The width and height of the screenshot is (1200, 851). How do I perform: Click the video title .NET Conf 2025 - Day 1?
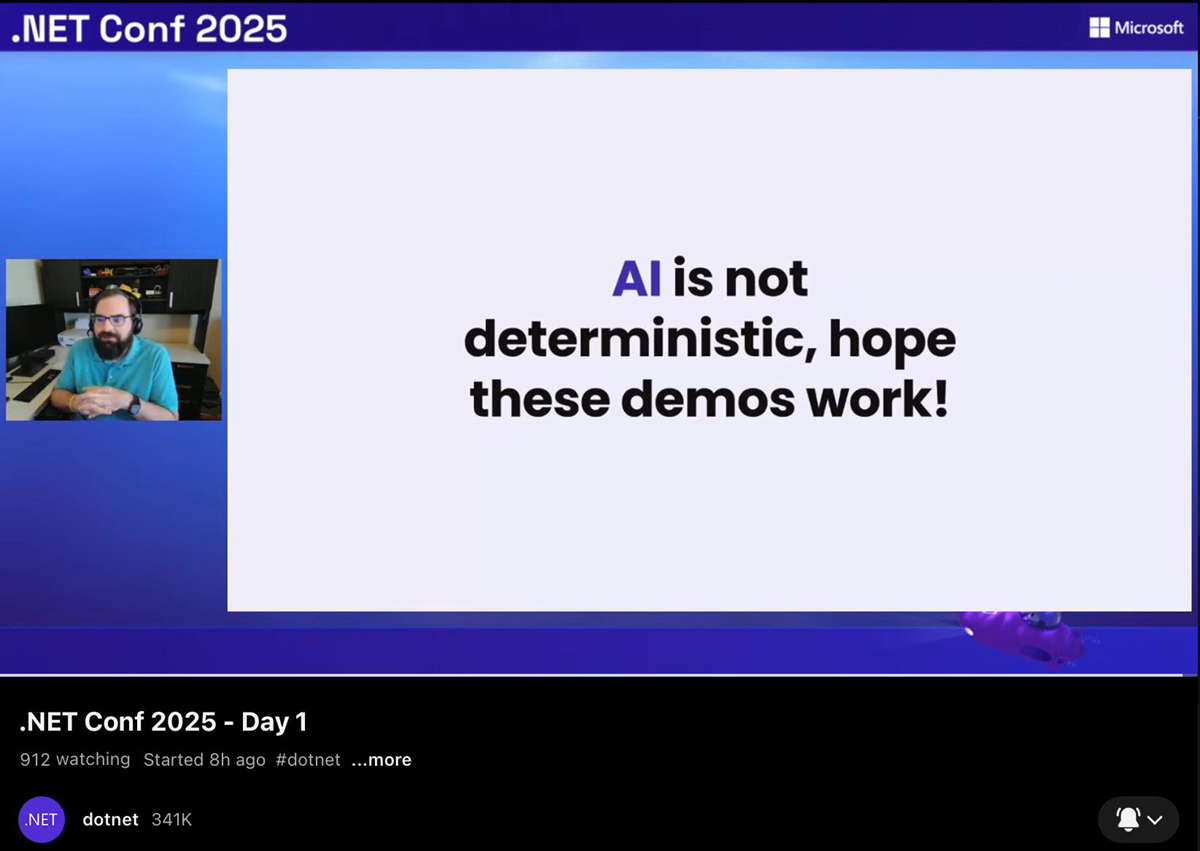coord(163,722)
